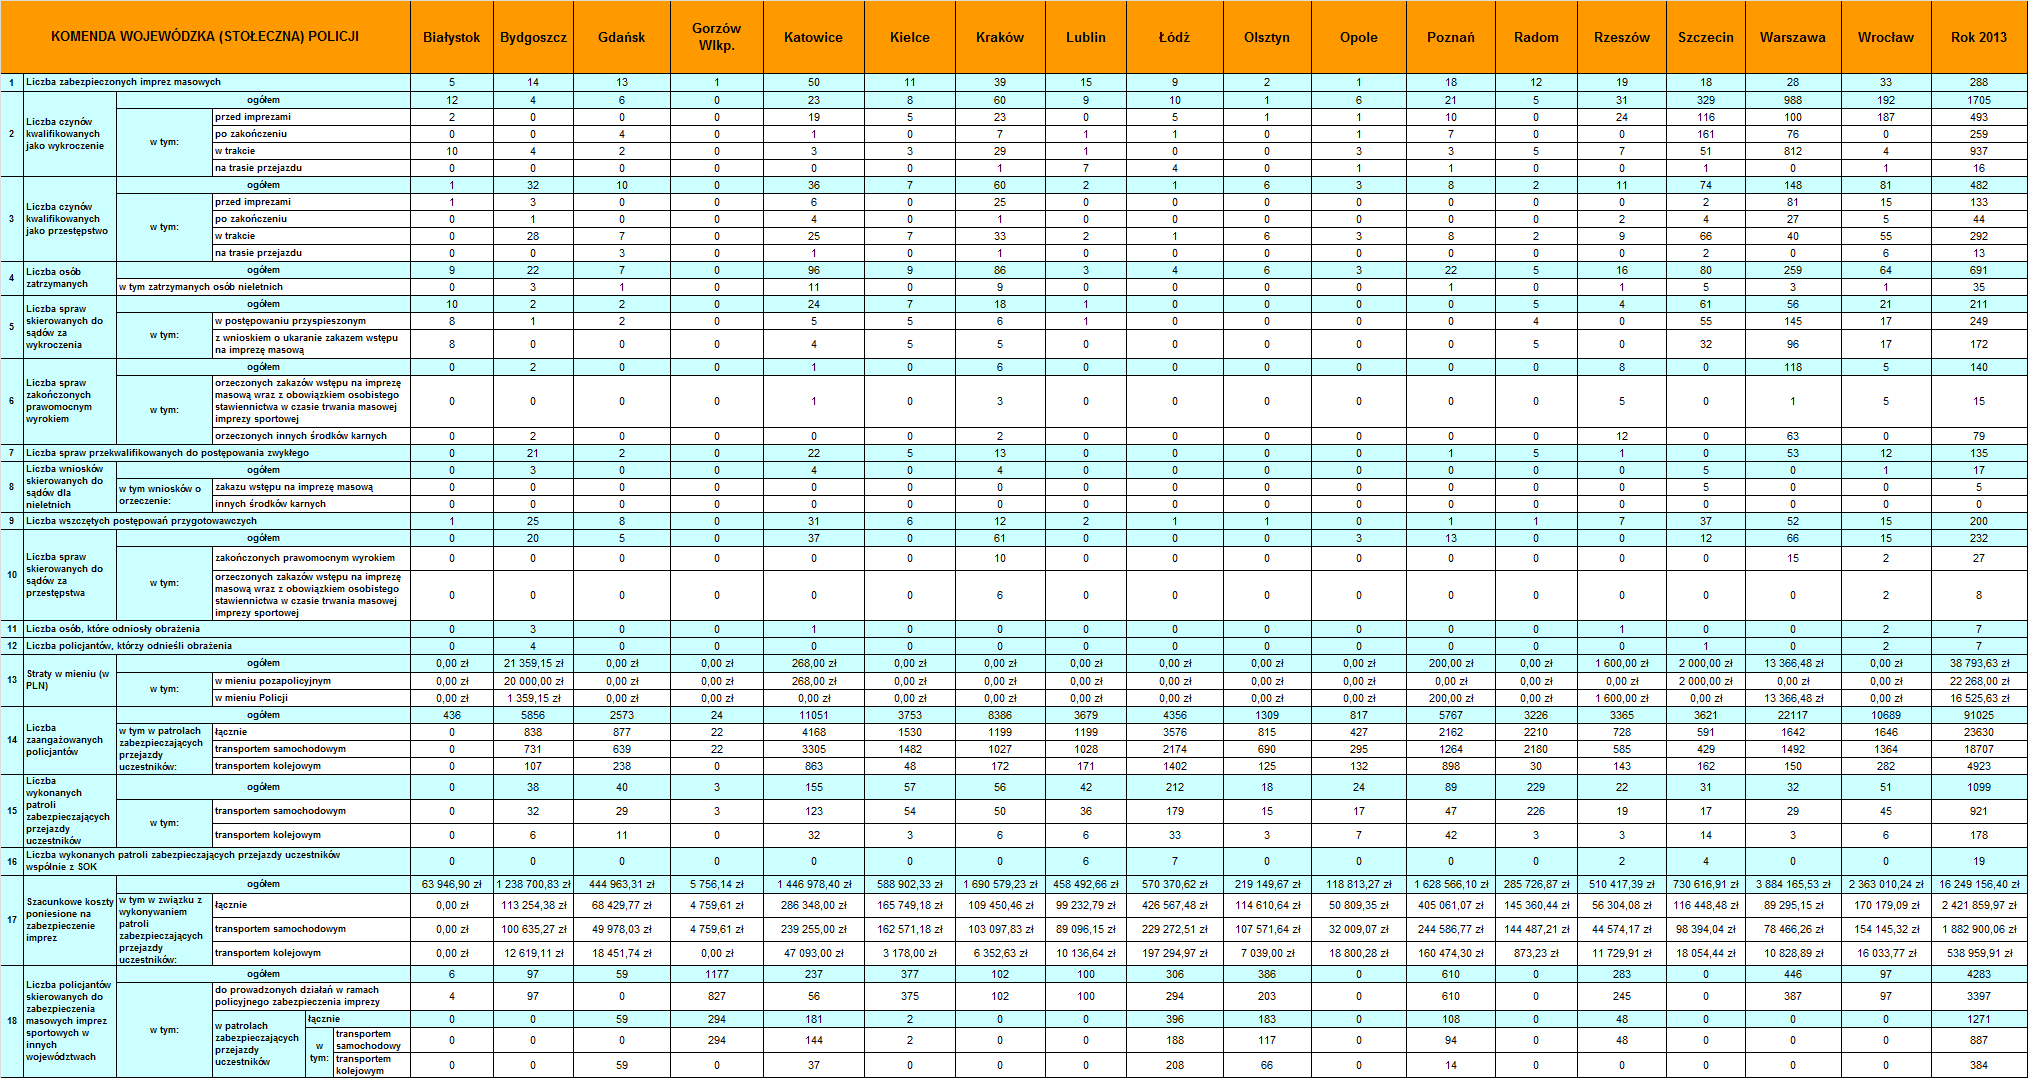
Task: Select 'Liczba zaangażowanych policjantów' row label
Action: click(70, 740)
